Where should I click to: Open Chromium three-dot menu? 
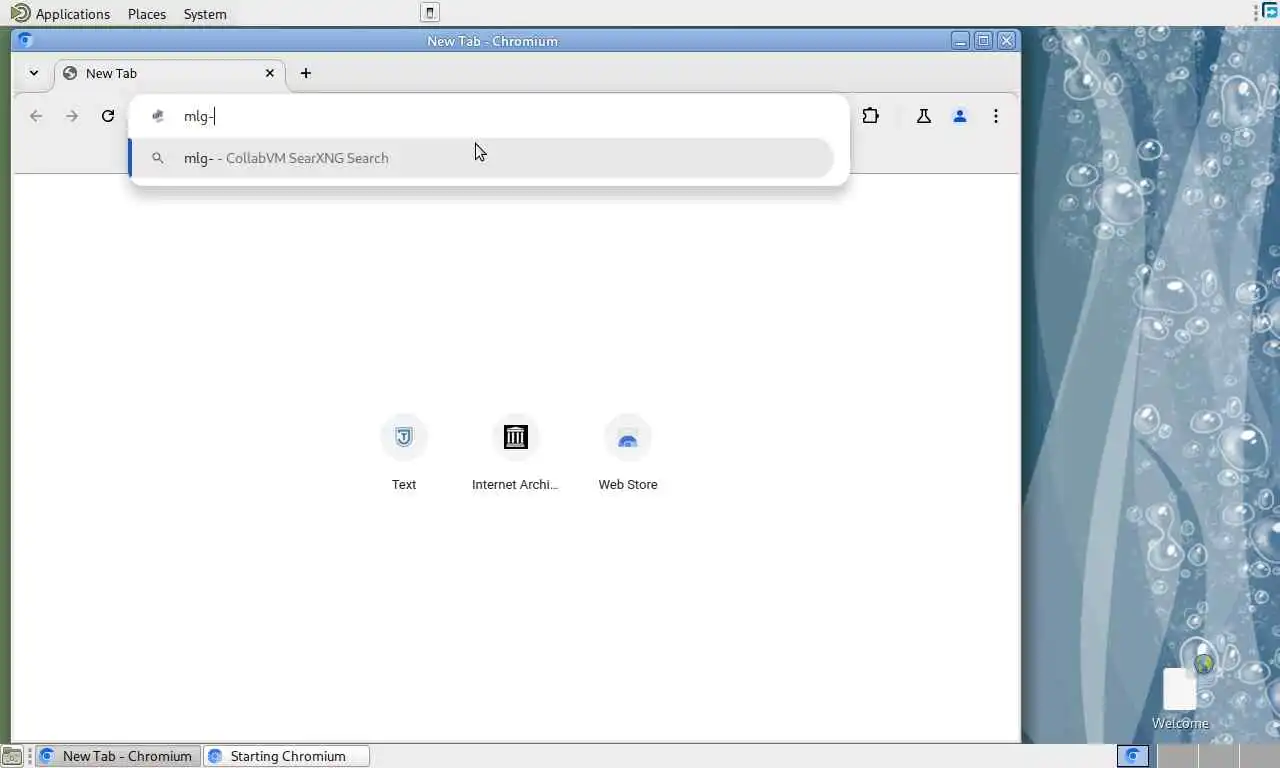(996, 116)
